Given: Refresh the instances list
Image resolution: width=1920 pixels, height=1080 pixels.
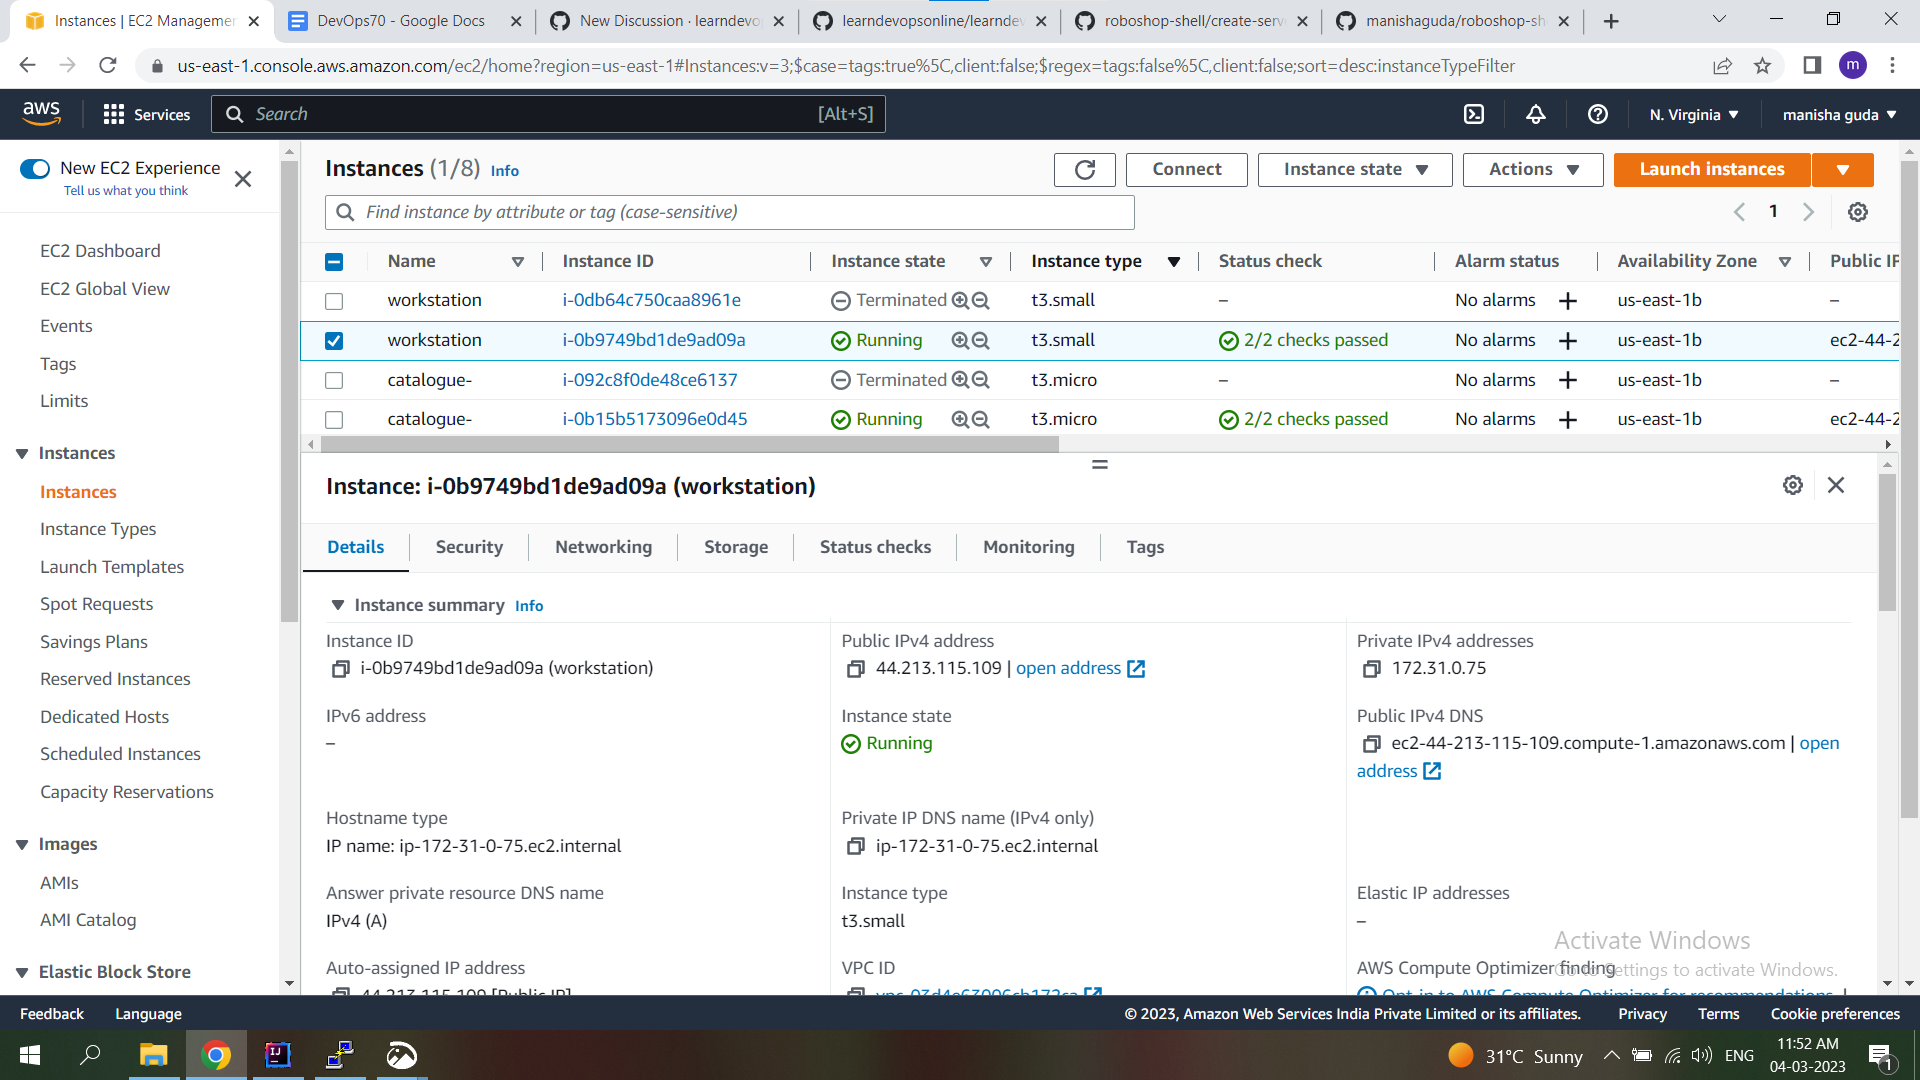Looking at the screenshot, I should [x=1084, y=169].
